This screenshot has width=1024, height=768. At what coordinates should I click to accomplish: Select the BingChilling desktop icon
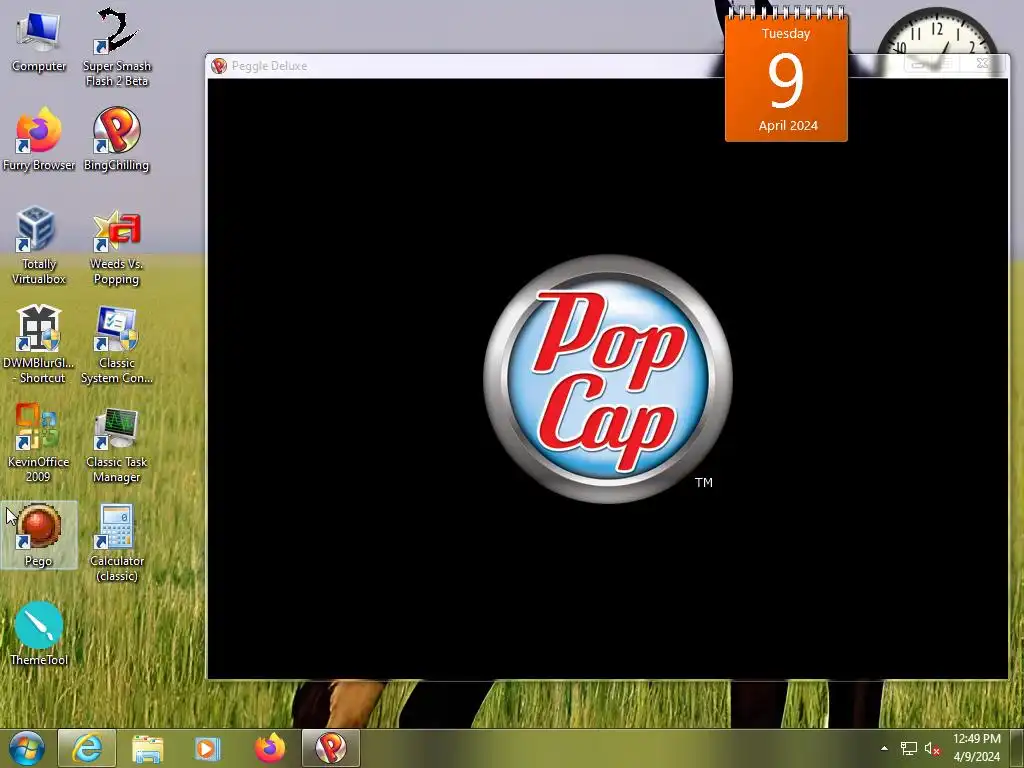pos(116,140)
